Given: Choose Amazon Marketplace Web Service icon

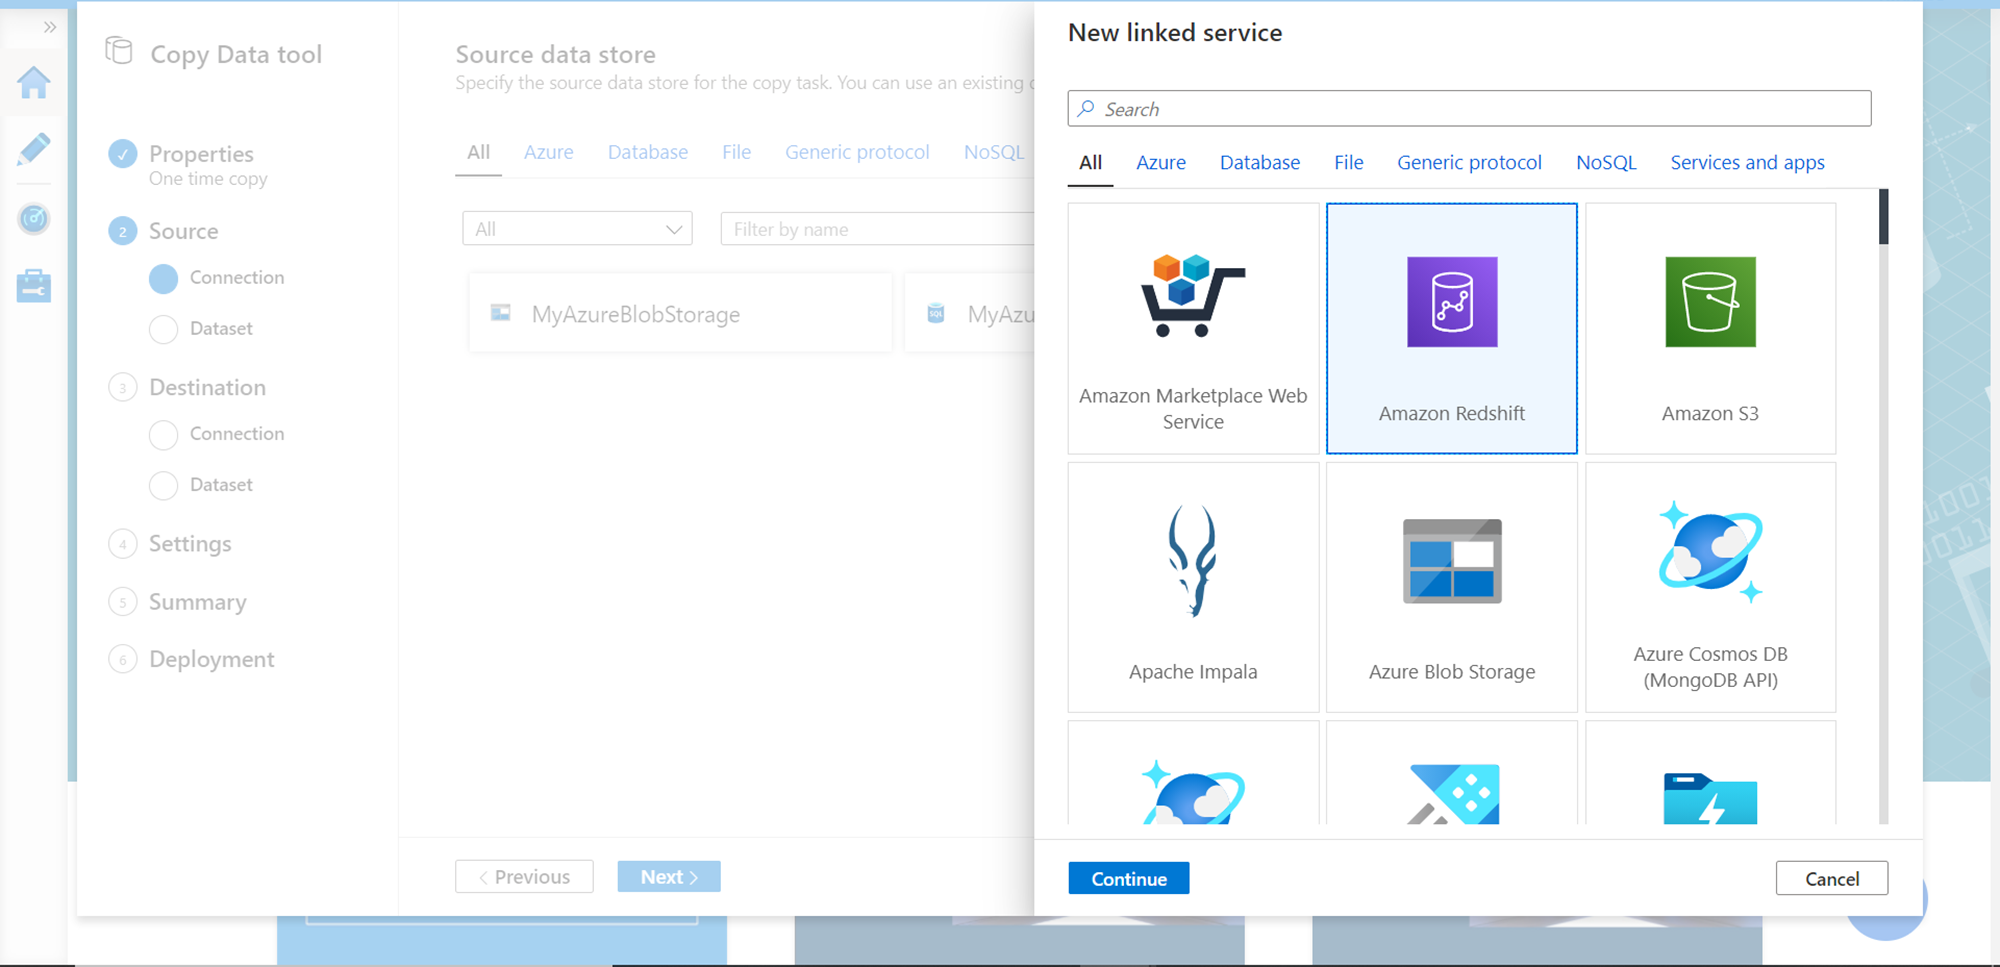Looking at the screenshot, I should (1193, 296).
